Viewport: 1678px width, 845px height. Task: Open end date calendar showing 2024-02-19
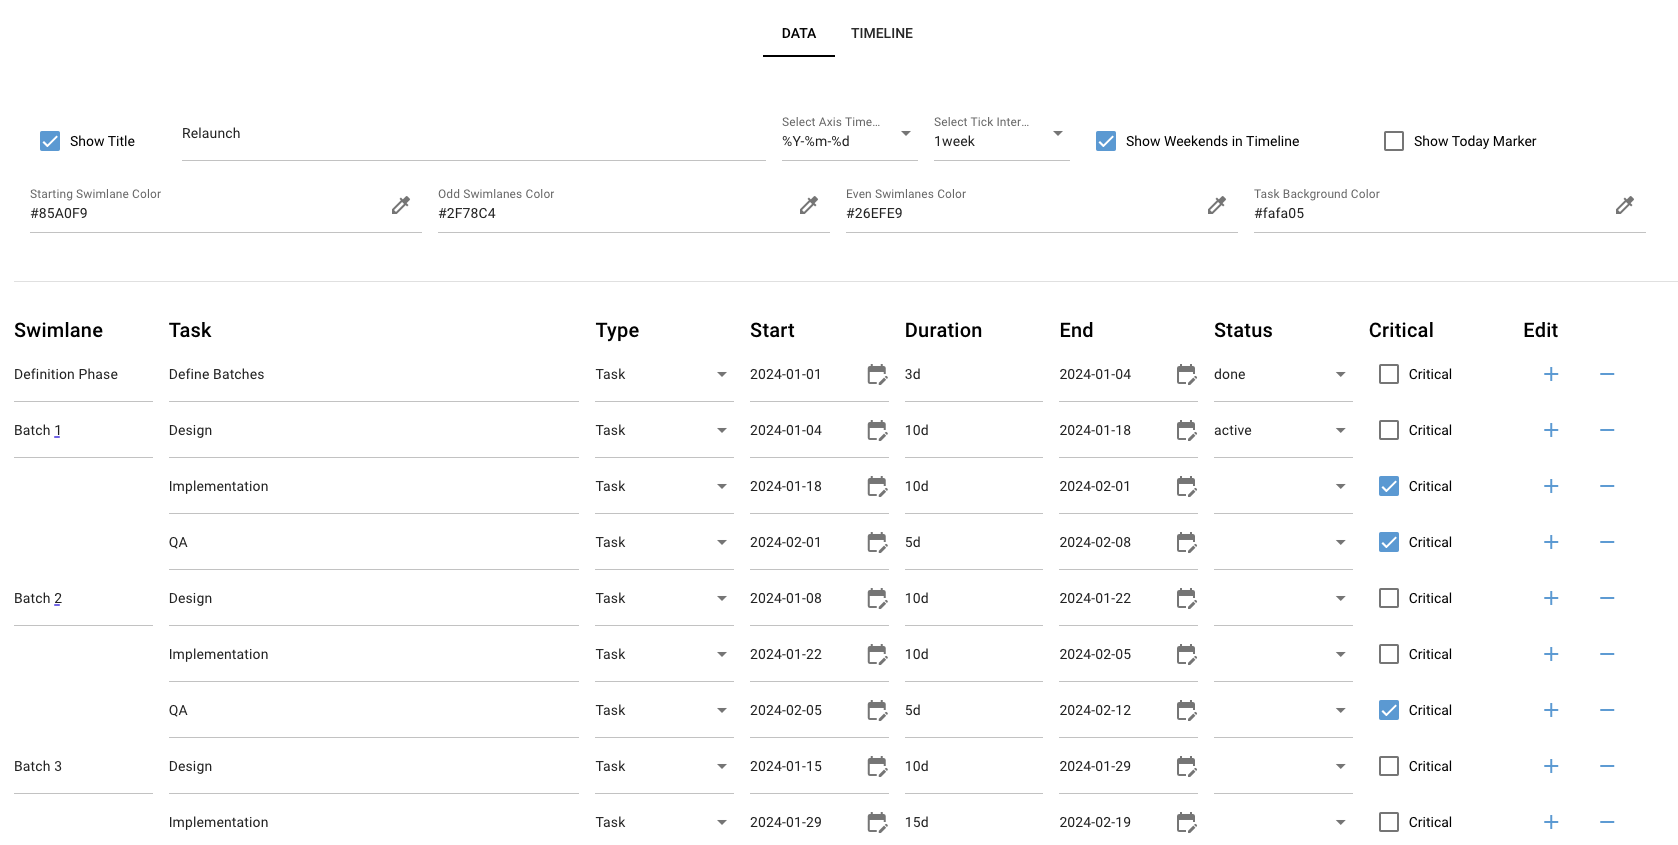[1186, 823]
